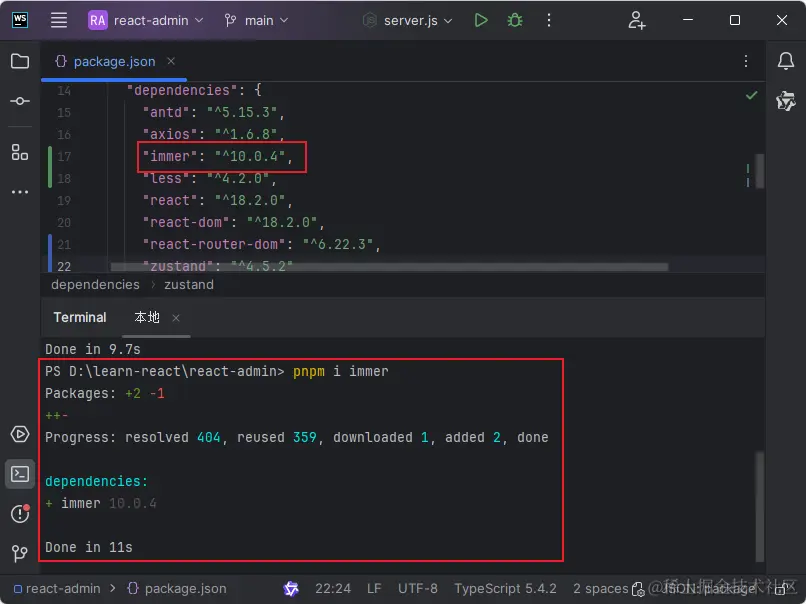This screenshot has height=604, width=806.
Task: Click the editor horizontal scrollbar
Action: pyautogui.click(x=389, y=267)
